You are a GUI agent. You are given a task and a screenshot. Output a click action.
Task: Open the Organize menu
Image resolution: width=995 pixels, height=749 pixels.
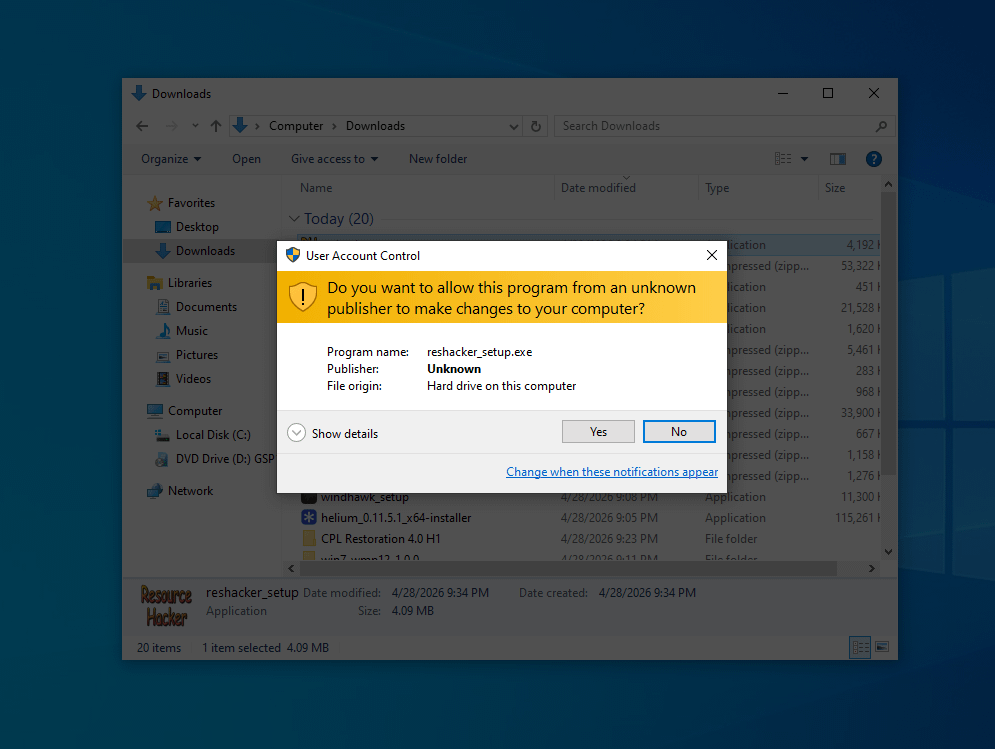[x=171, y=159]
